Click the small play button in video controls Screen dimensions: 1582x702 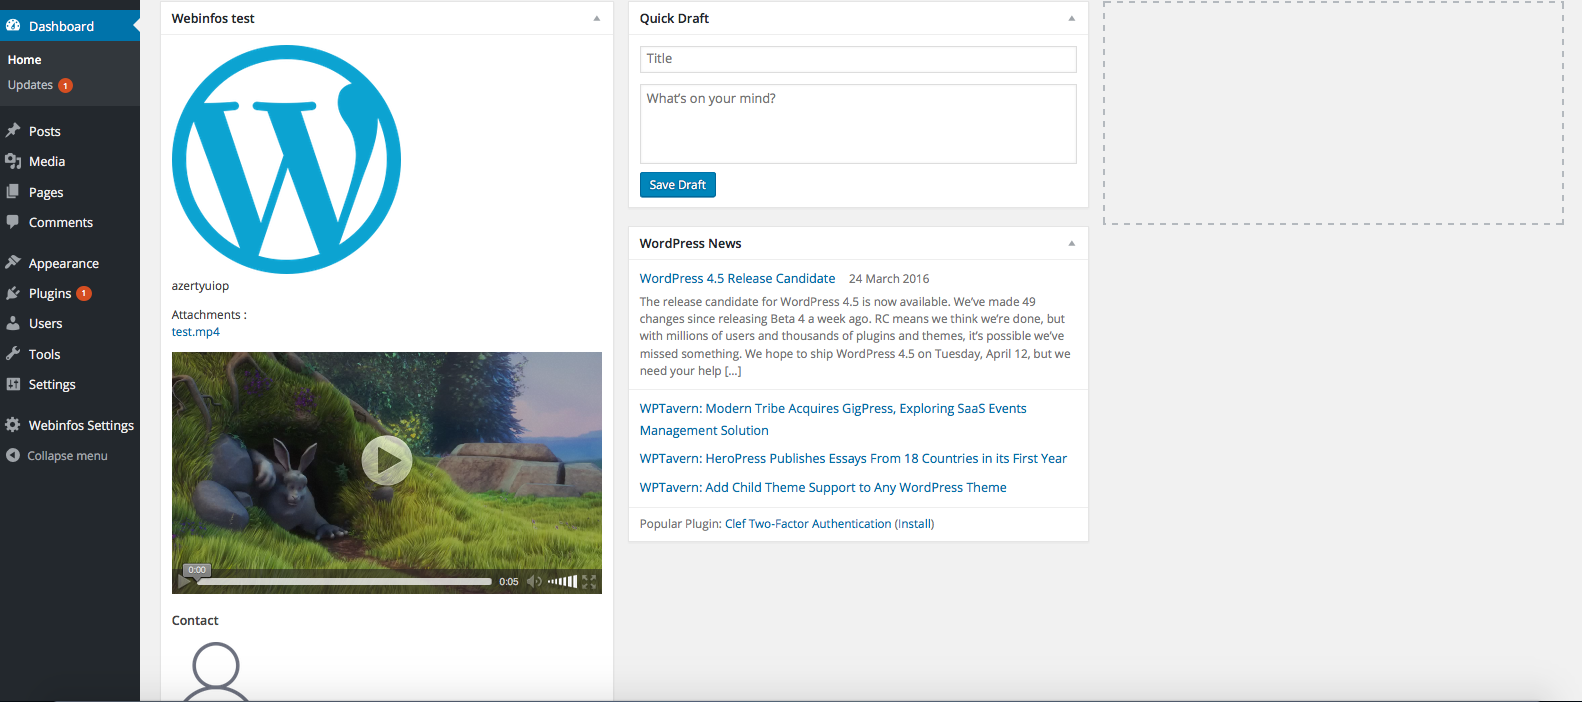coord(184,581)
